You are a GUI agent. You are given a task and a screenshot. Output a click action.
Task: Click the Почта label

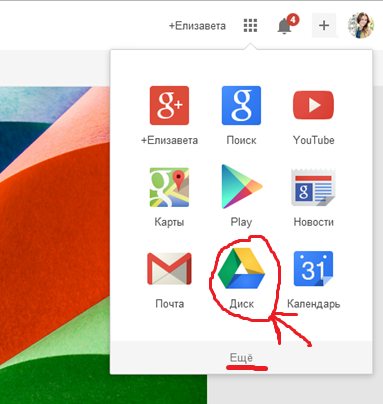pos(169,304)
